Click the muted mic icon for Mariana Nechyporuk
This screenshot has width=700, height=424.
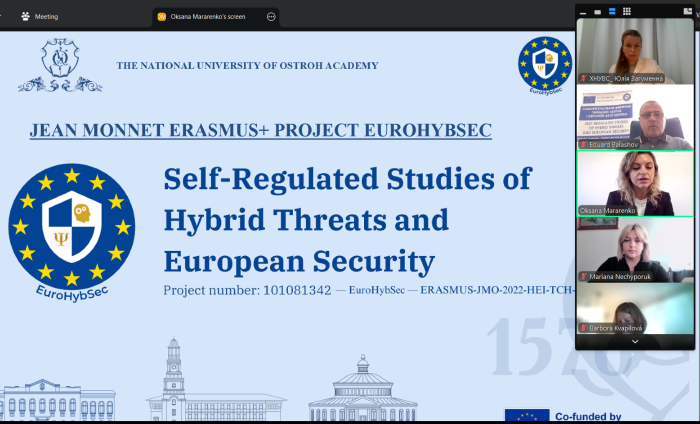(583, 277)
